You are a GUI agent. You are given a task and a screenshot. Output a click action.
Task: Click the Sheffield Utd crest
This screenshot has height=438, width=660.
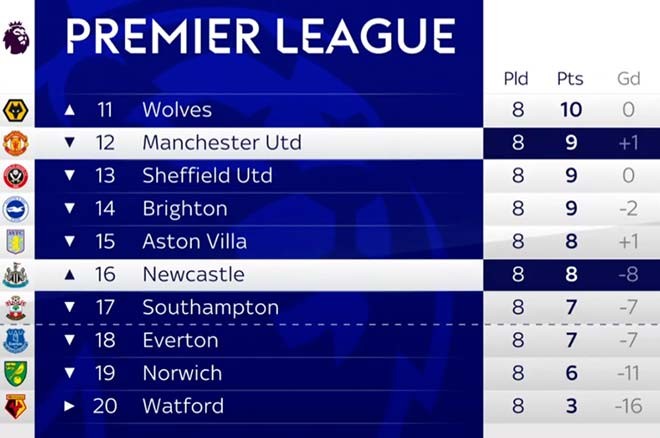[x=16, y=176]
